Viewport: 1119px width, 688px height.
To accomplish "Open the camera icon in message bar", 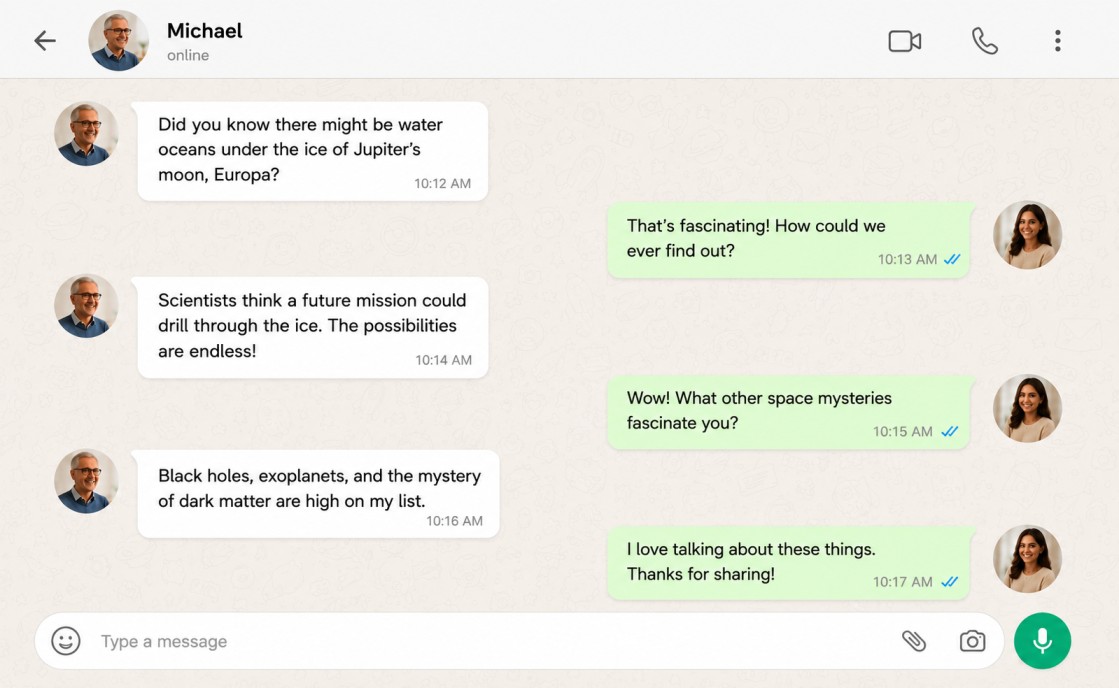I will click(972, 641).
